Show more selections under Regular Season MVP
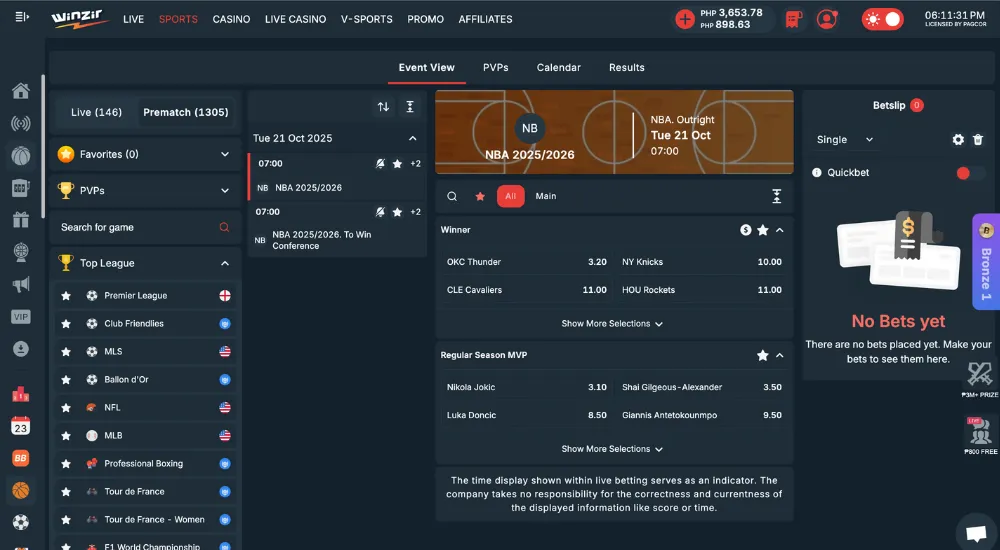This screenshot has height=550, width=1000. click(x=612, y=449)
